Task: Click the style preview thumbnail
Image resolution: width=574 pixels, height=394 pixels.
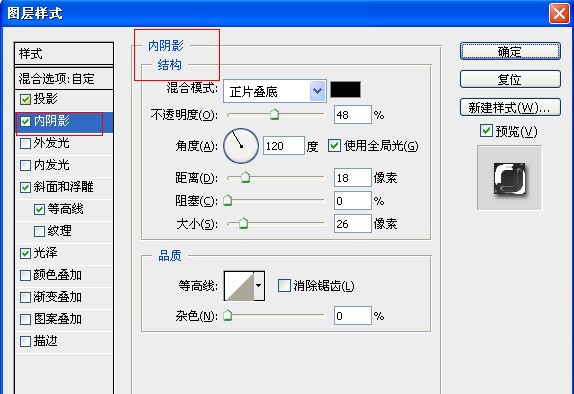Action: [509, 178]
